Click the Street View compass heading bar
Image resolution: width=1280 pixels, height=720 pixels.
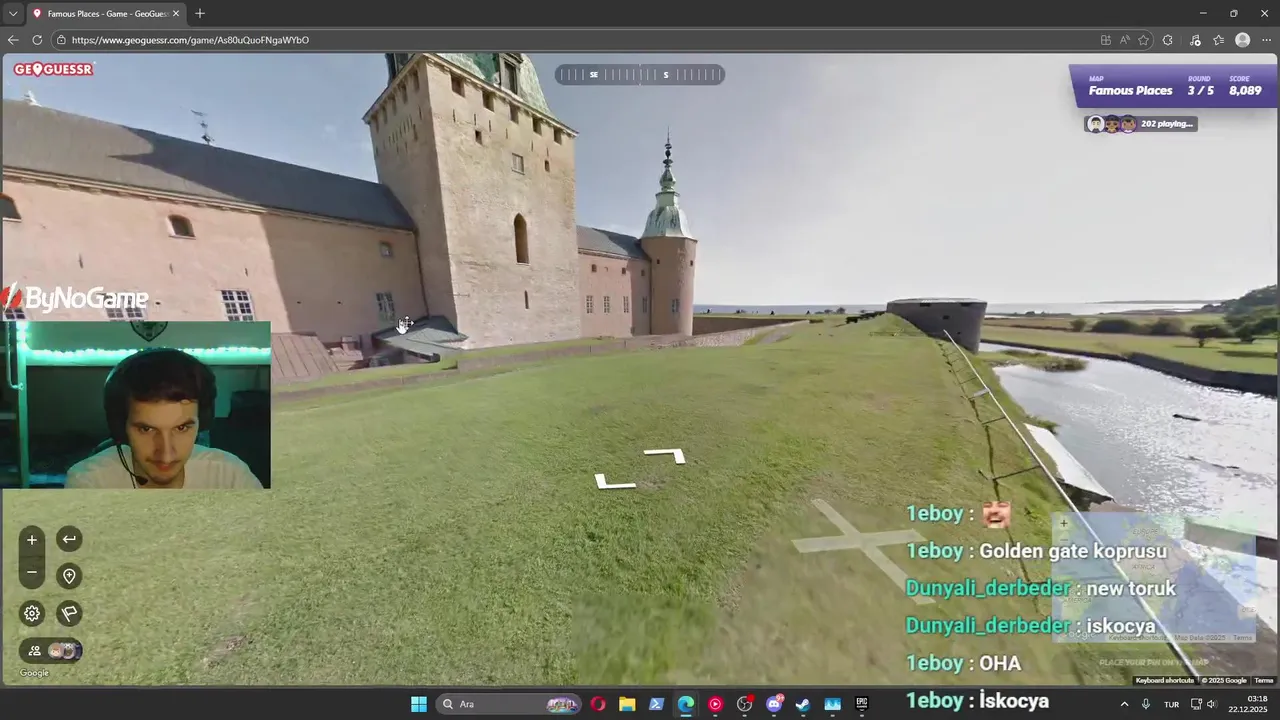640,74
